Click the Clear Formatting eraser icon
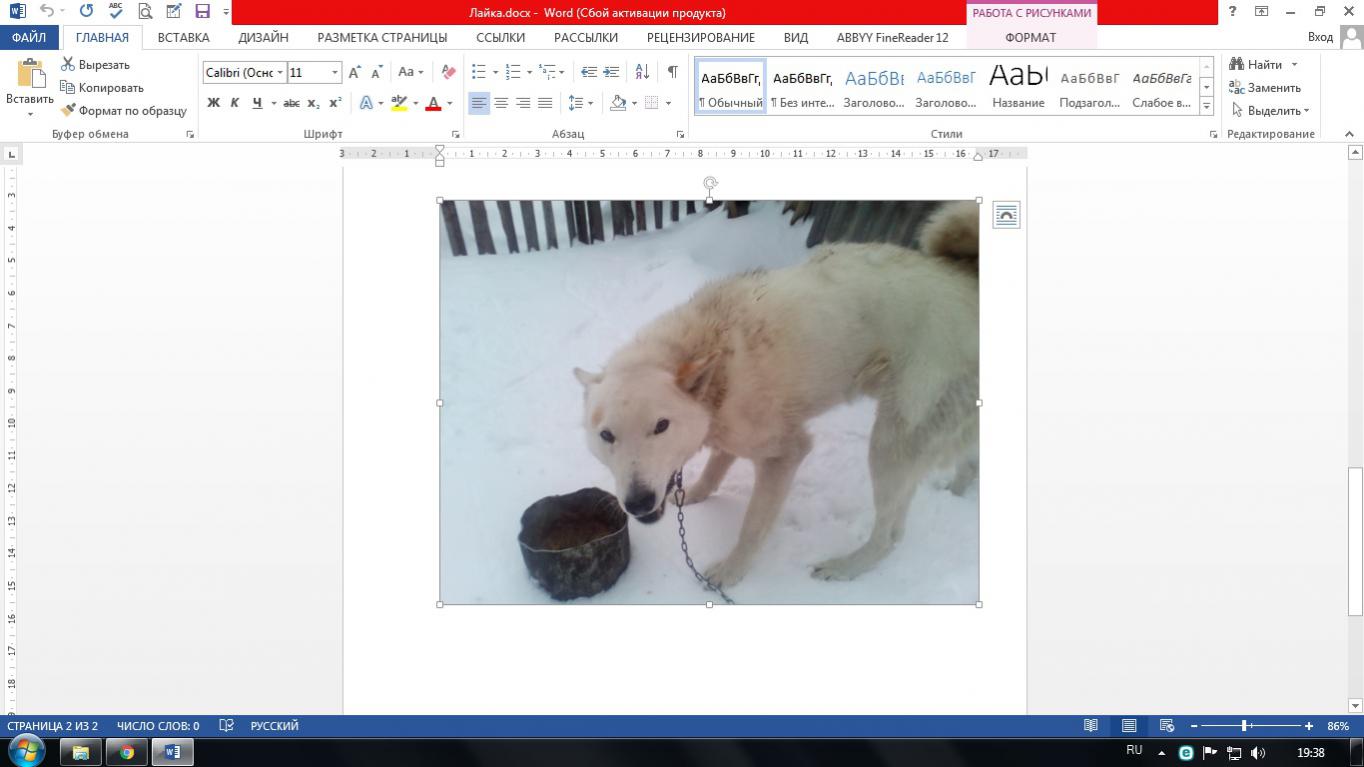1364x767 pixels. coord(448,72)
